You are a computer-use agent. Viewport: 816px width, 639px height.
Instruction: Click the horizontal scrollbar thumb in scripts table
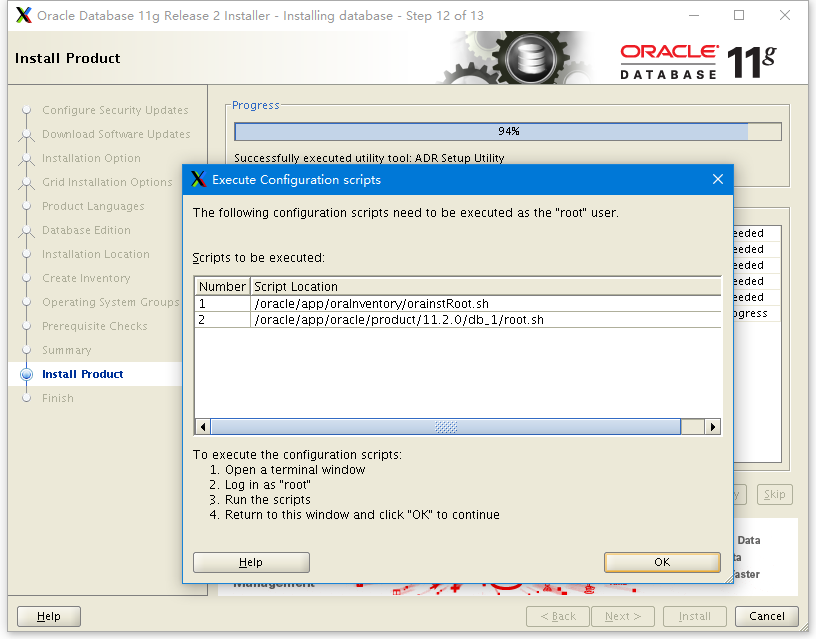pos(445,427)
